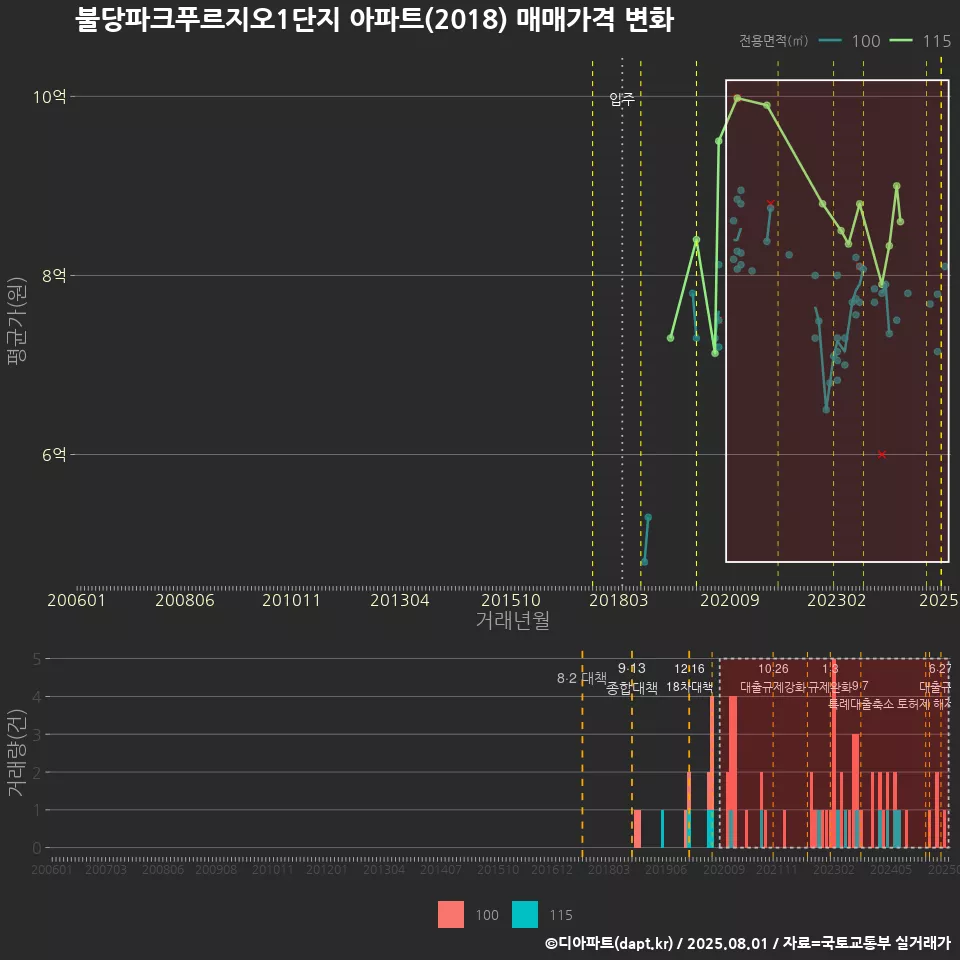Click the 115 line peak point at 10억

[x=737, y=98]
